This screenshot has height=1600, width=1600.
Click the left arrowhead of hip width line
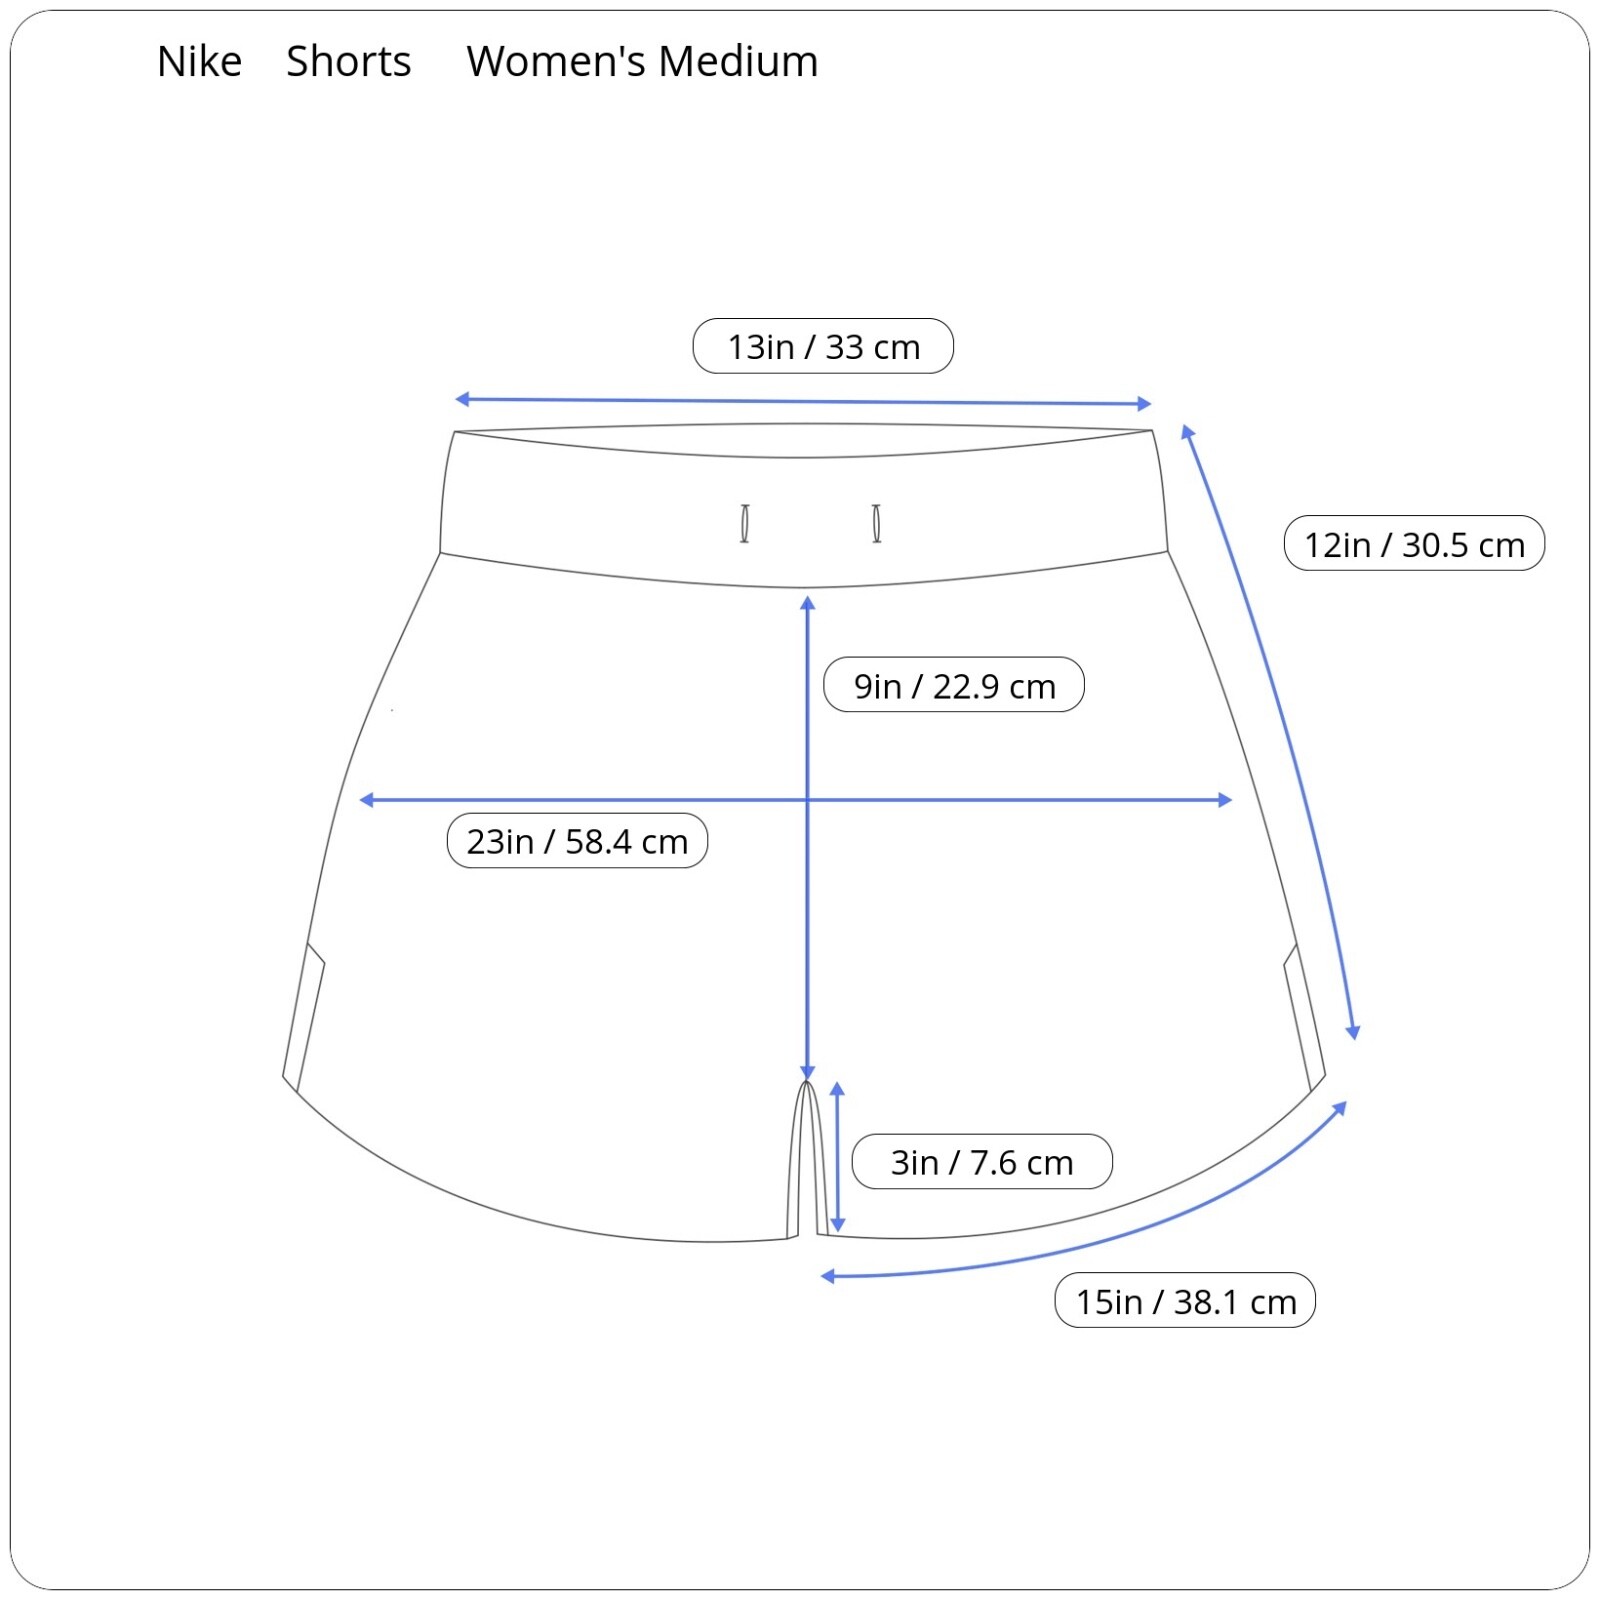point(367,800)
